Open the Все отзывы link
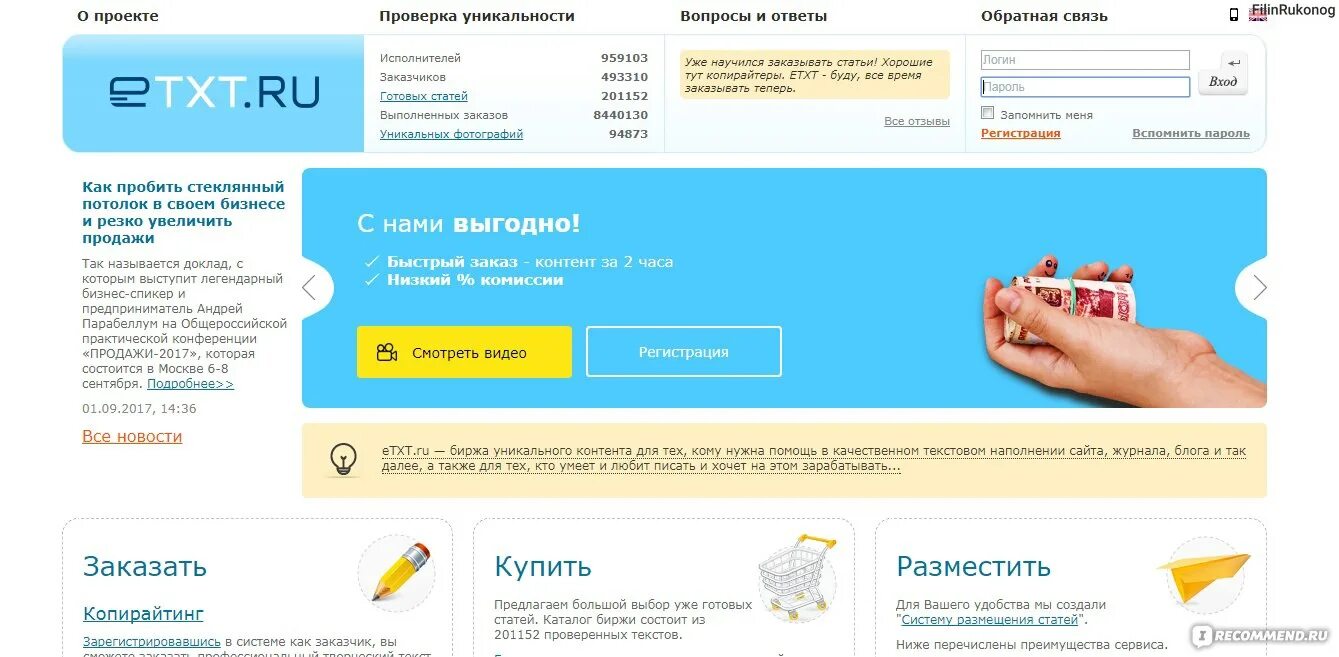 click(917, 121)
